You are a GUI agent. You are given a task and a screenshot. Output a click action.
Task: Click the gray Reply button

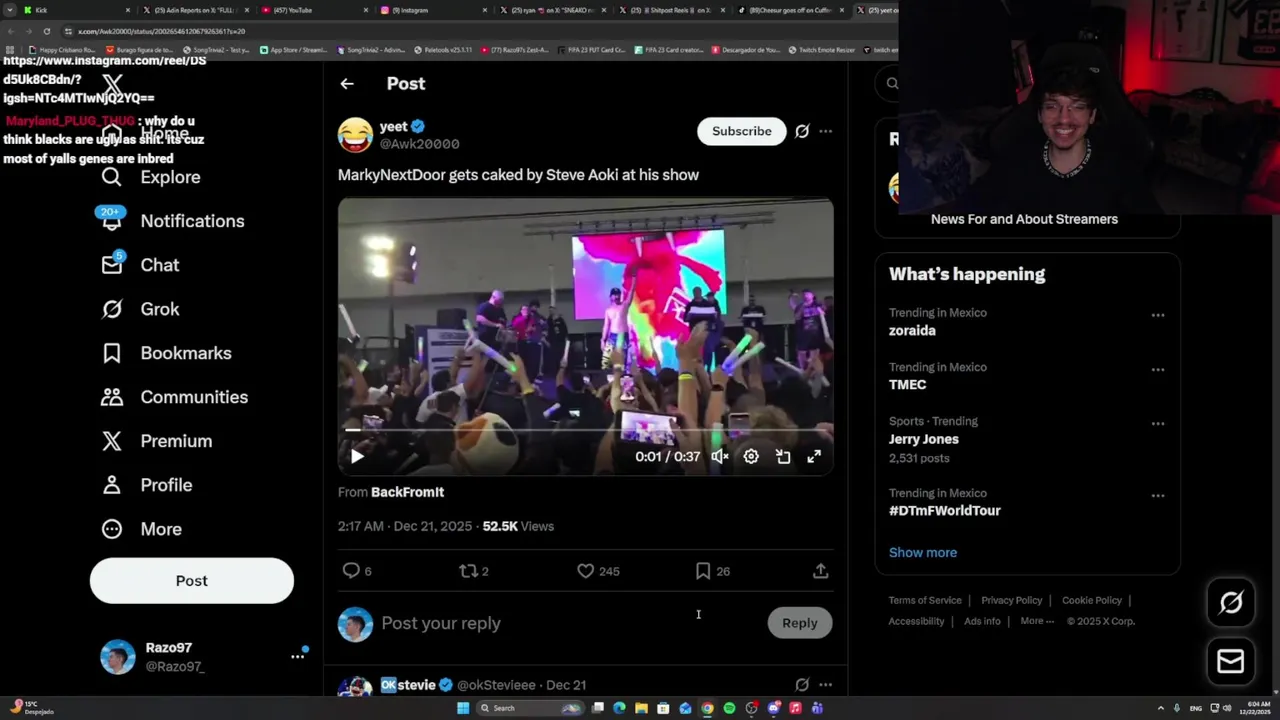tap(800, 623)
